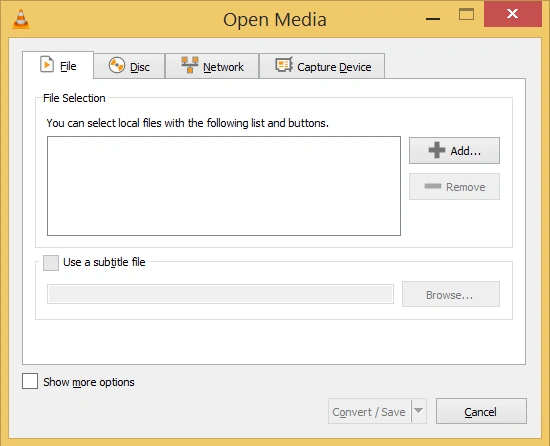This screenshot has height=446, width=550.
Task: Click inside the file selection list box
Action: (224, 186)
